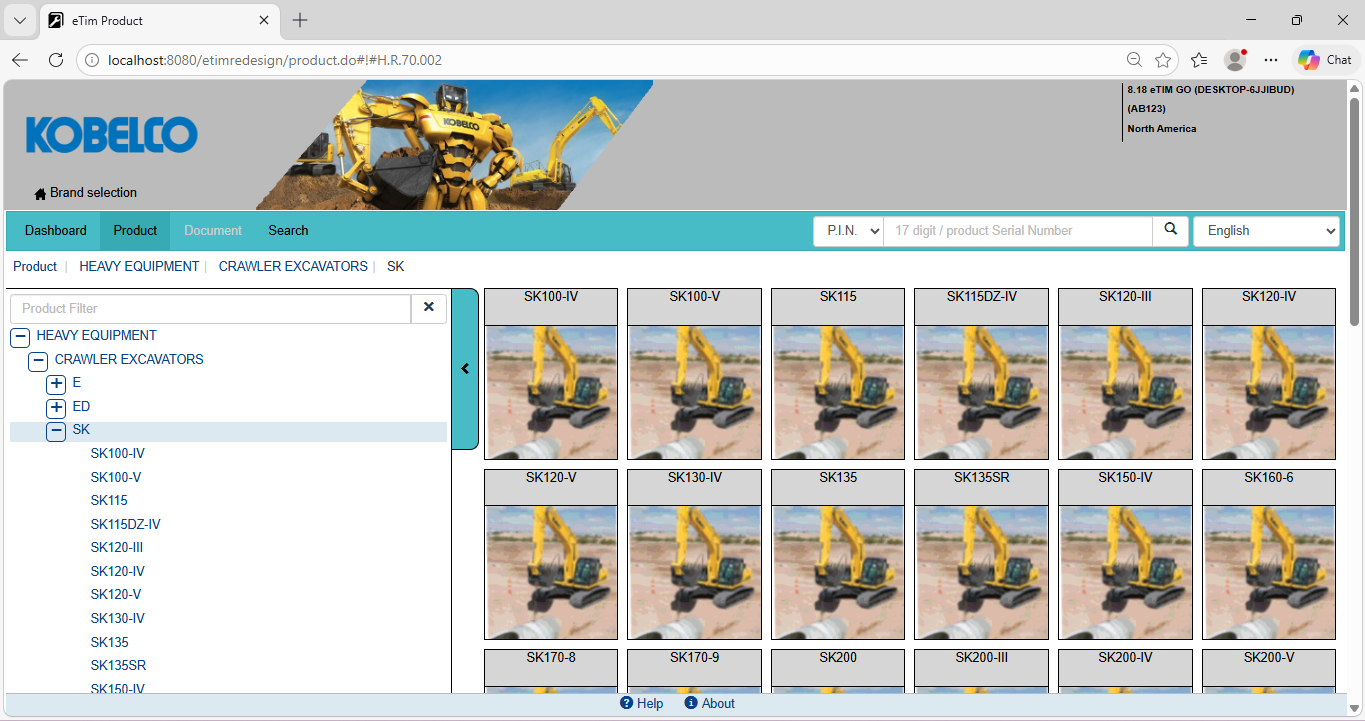This screenshot has height=721, width=1365.
Task: Collapse the CRAWLER EXCAVATORS tree node
Action: [38, 360]
